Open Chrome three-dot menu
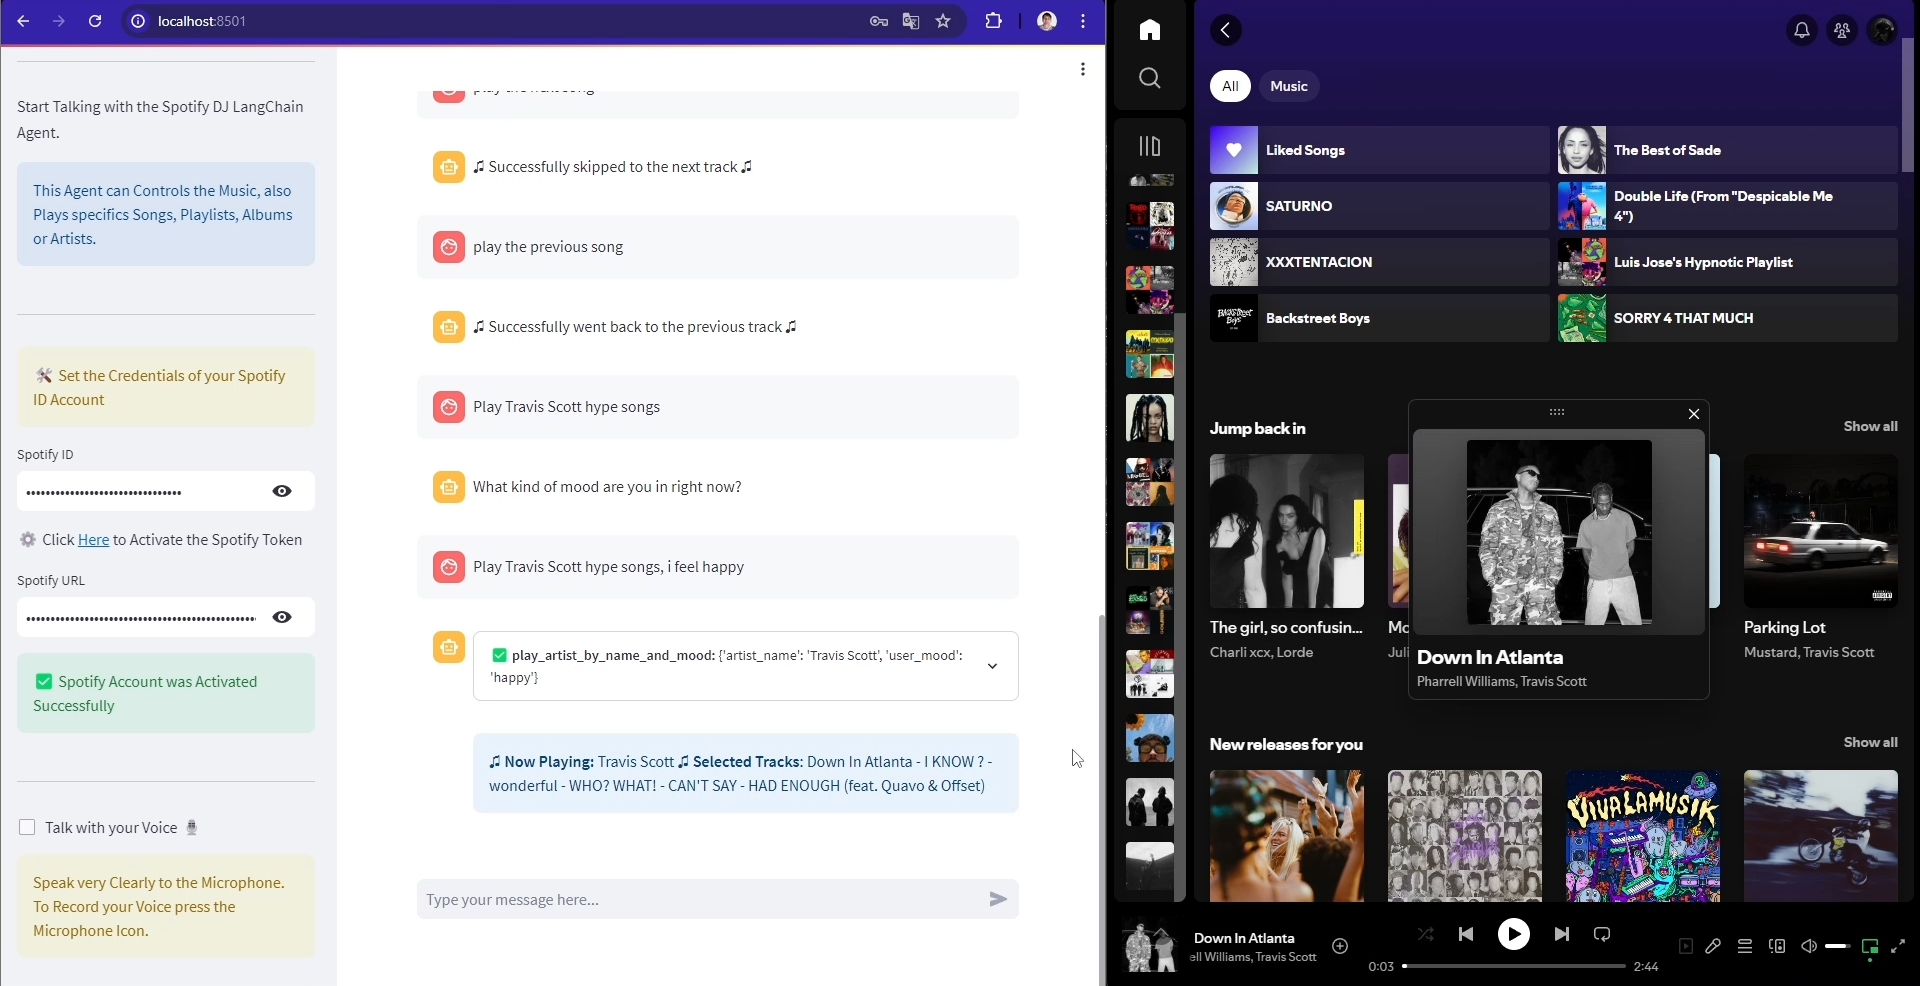 (1083, 21)
